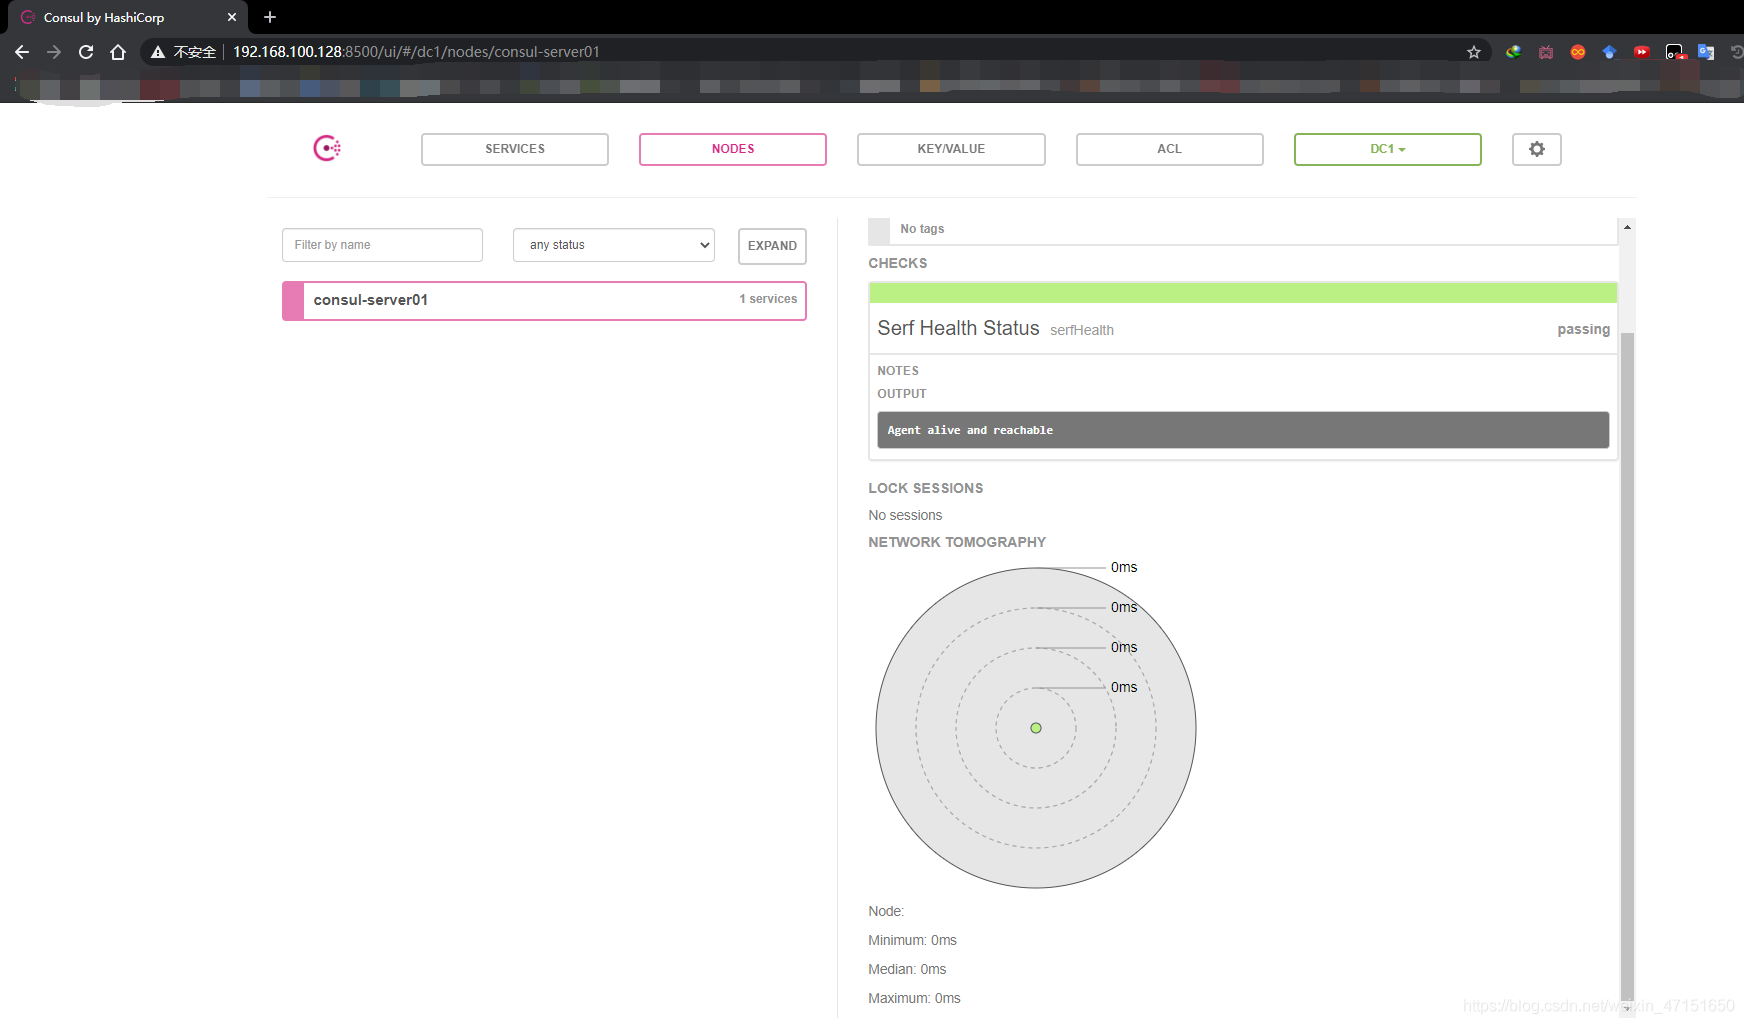This screenshot has height=1024, width=1744.
Task: Click the Consul logo icon
Action: pyautogui.click(x=327, y=148)
